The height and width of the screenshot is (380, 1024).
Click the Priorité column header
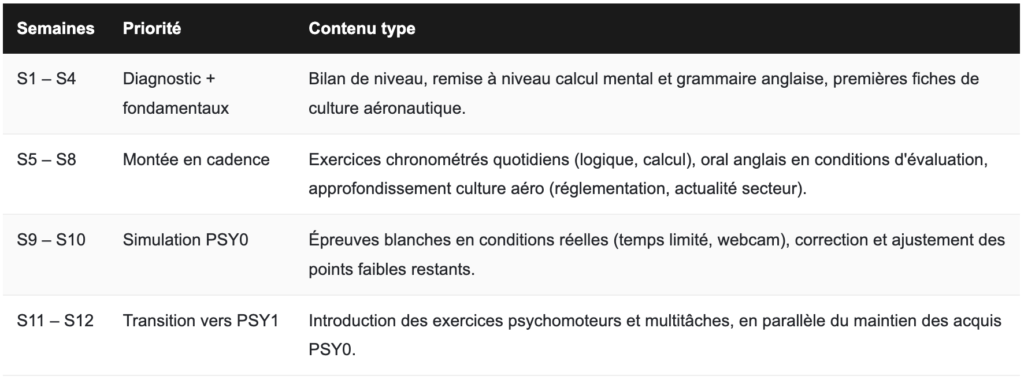[x=152, y=29]
